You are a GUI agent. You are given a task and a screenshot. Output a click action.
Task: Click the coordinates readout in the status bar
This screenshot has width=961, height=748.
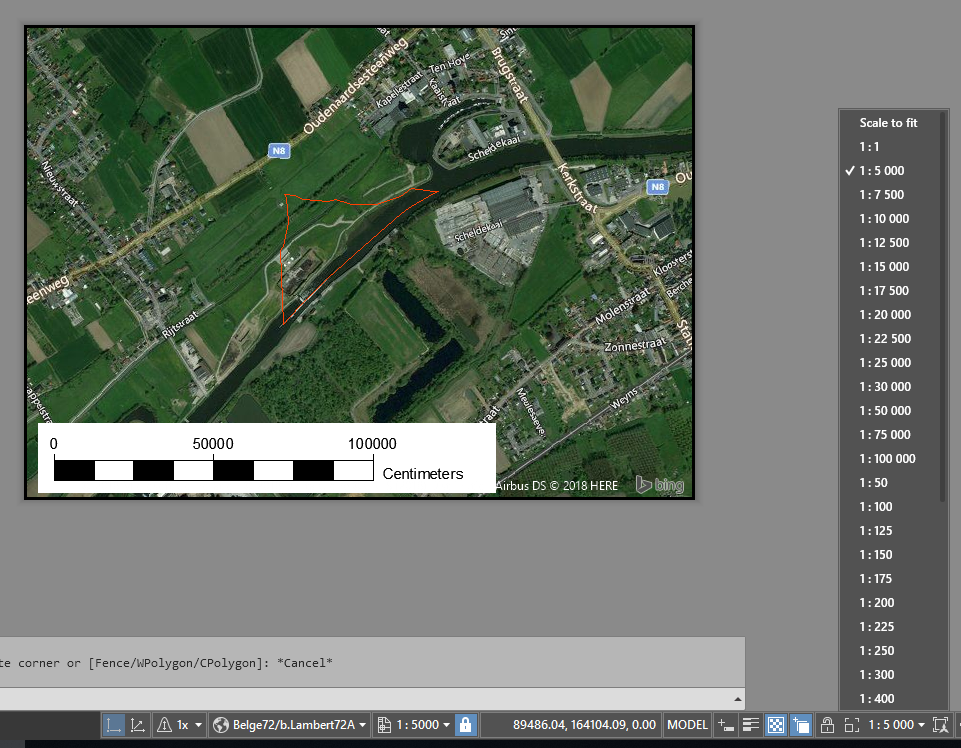584,724
